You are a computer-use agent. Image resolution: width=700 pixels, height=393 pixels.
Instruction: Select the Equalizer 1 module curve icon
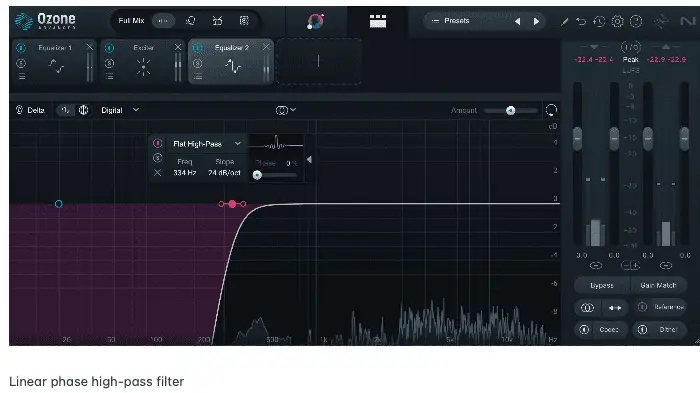tap(56, 66)
